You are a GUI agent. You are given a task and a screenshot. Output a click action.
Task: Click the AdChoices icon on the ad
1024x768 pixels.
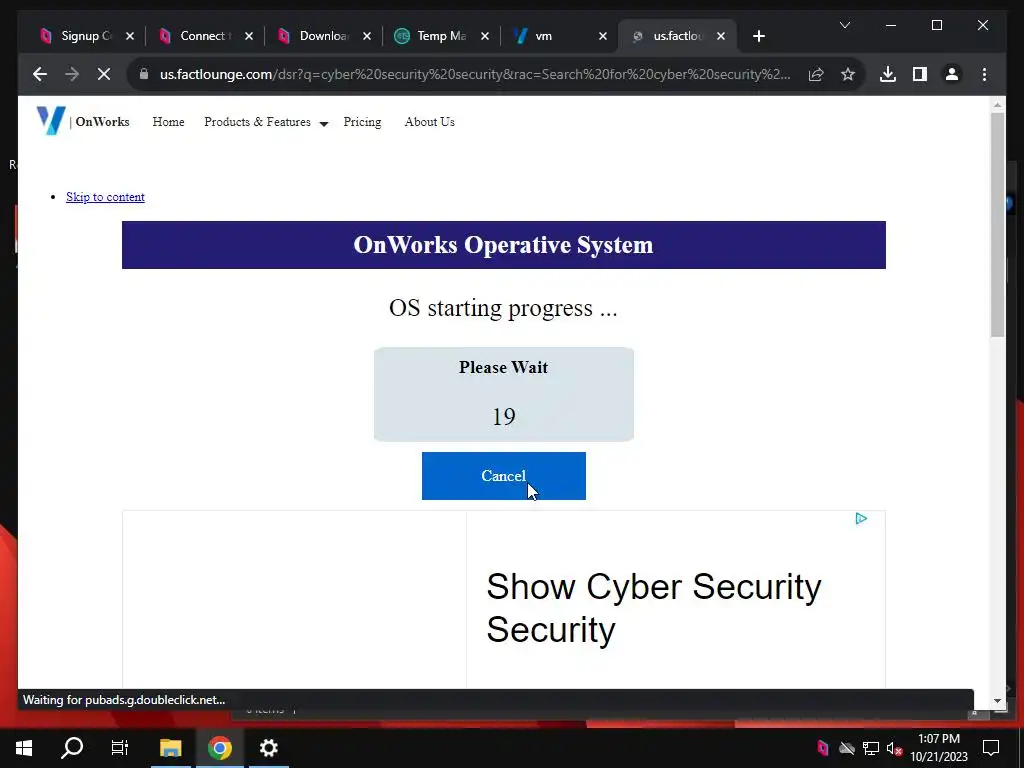(861, 519)
